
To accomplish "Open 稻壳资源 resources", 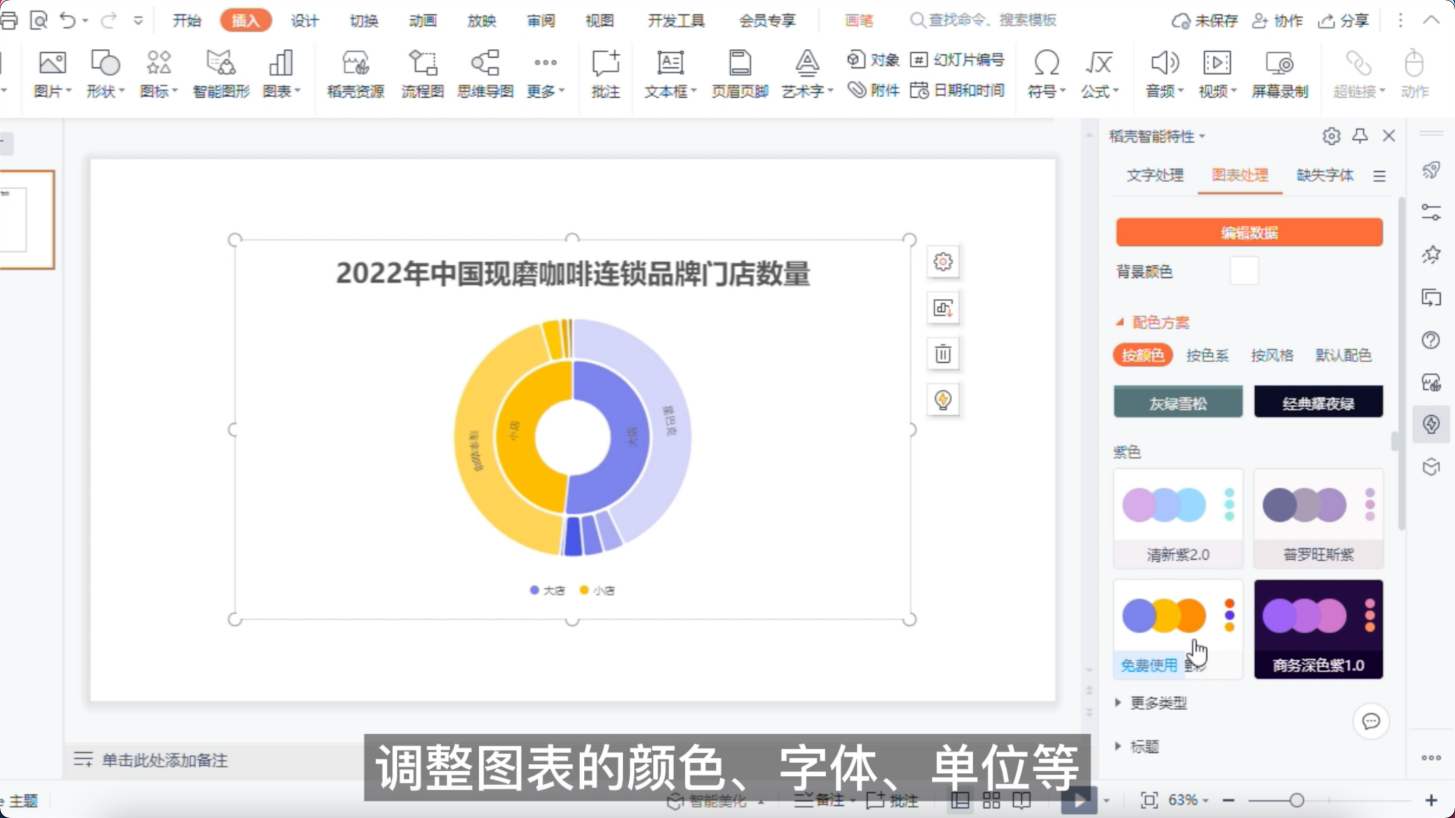I will (355, 74).
